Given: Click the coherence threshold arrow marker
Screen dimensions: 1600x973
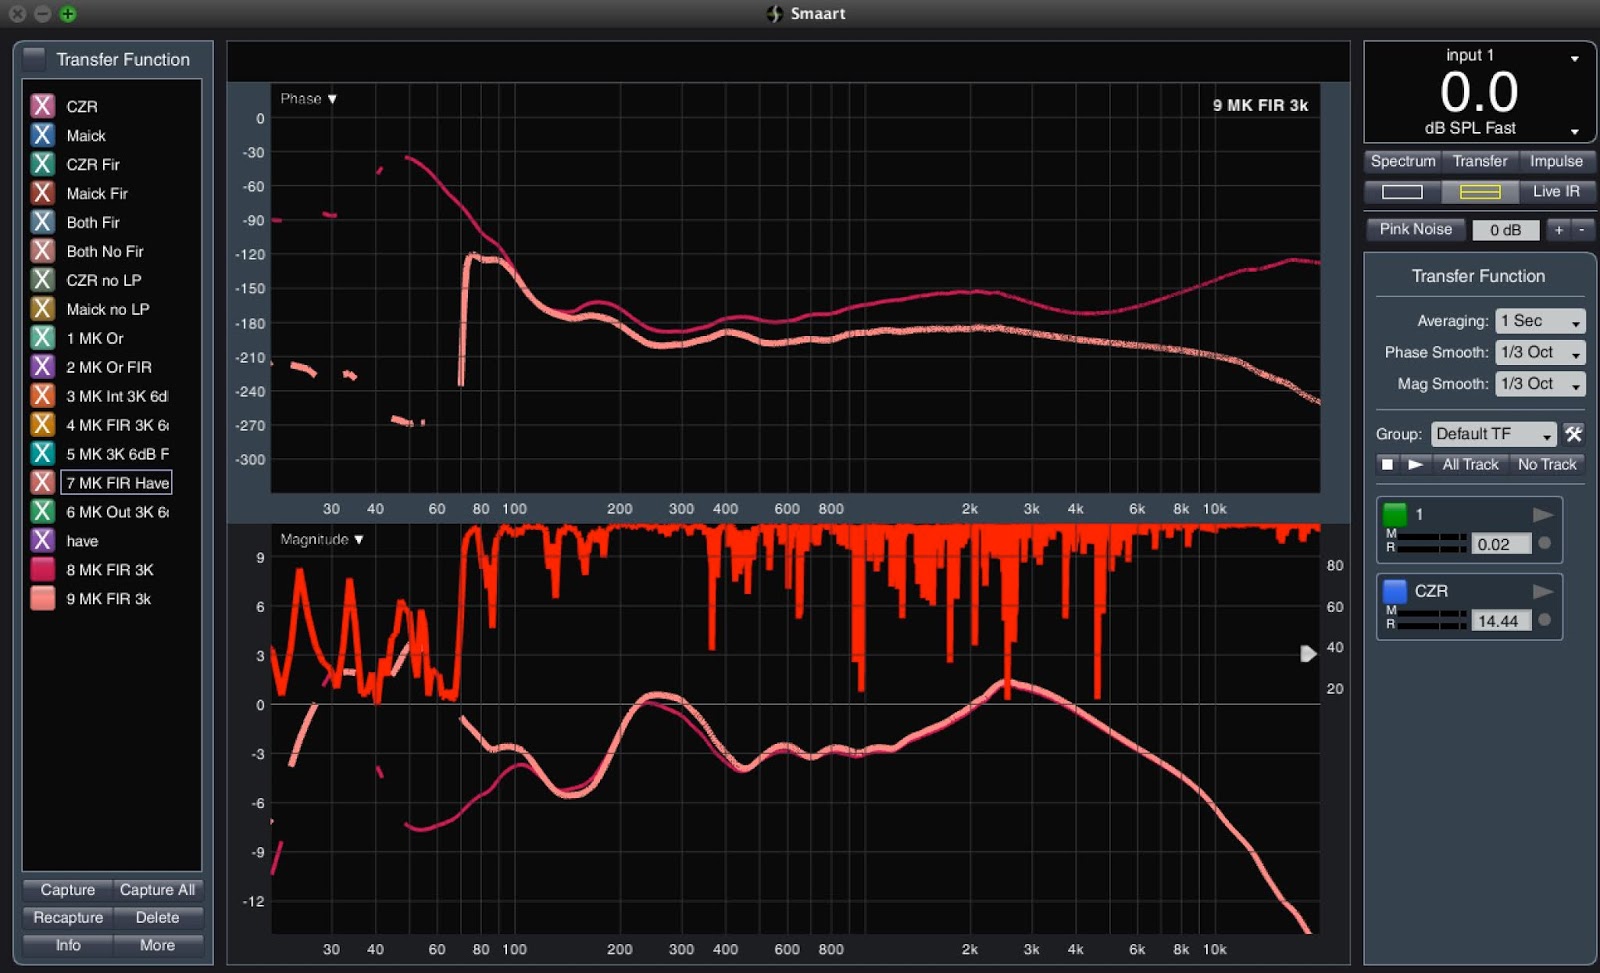Looking at the screenshot, I should pyautogui.click(x=1308, y=654).
